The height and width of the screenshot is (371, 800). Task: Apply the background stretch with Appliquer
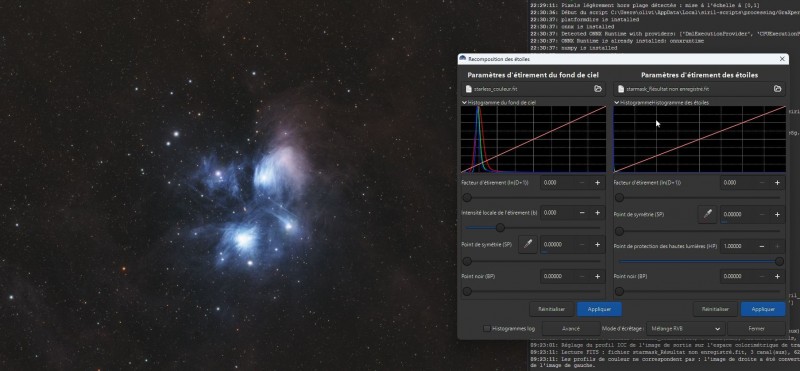tap(599, 309)
